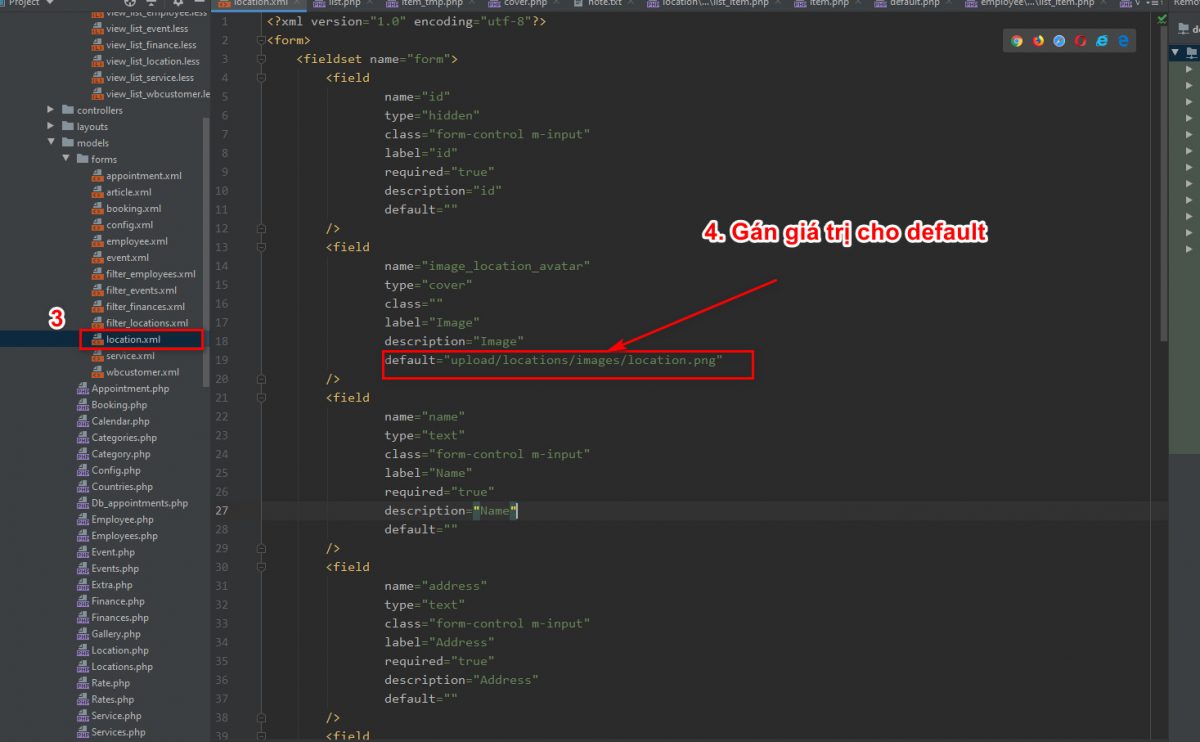This screenshot has height=742, width=1200.
Task: Open the Project view dropdown
Action: pyautogui.click(x=49, y=3)
